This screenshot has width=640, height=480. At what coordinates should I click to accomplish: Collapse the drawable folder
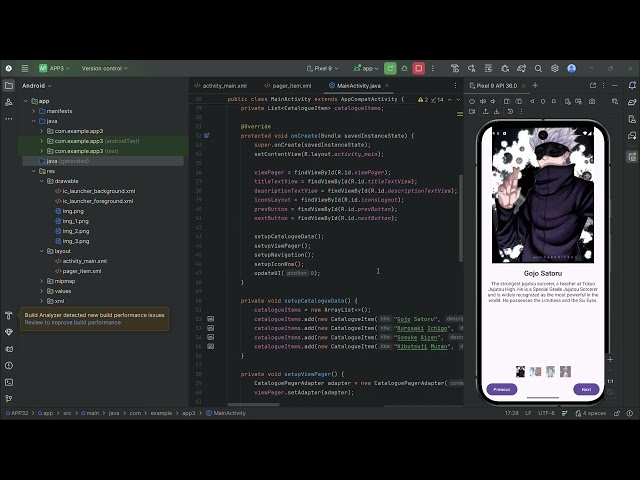42,181
